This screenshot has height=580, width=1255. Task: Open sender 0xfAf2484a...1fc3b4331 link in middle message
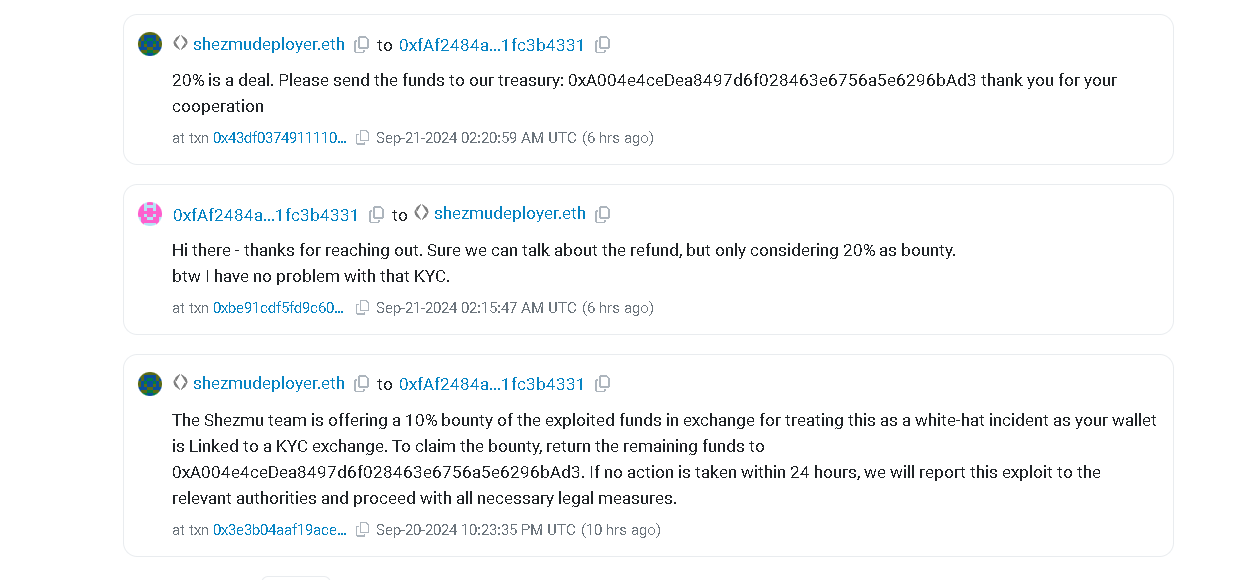click(265, 215)
